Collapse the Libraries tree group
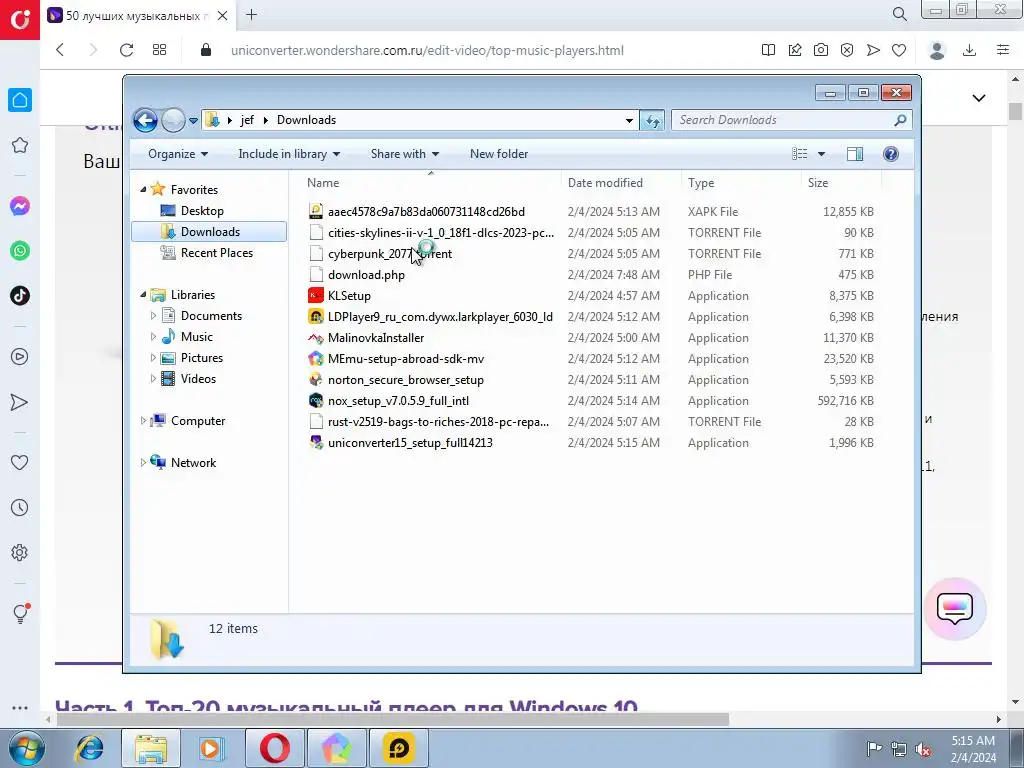The width and height of the screenshot is (1024, 768). (143, 295)
